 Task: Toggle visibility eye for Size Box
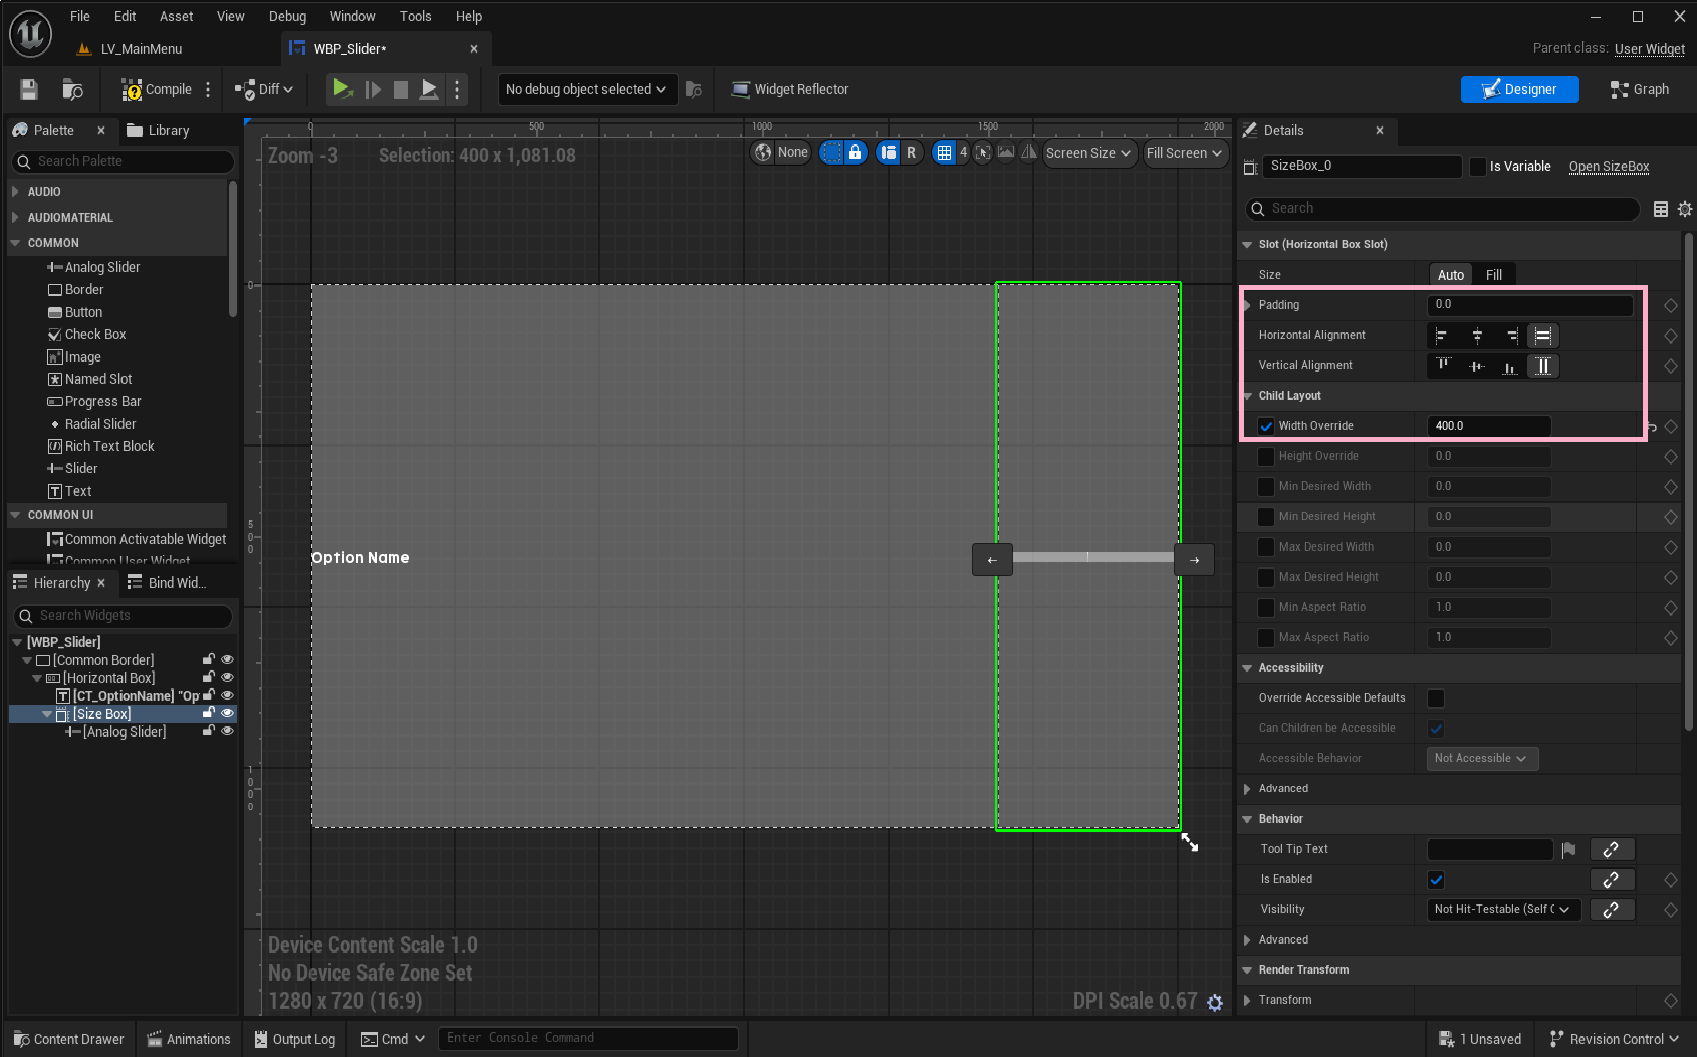[227, 713]
